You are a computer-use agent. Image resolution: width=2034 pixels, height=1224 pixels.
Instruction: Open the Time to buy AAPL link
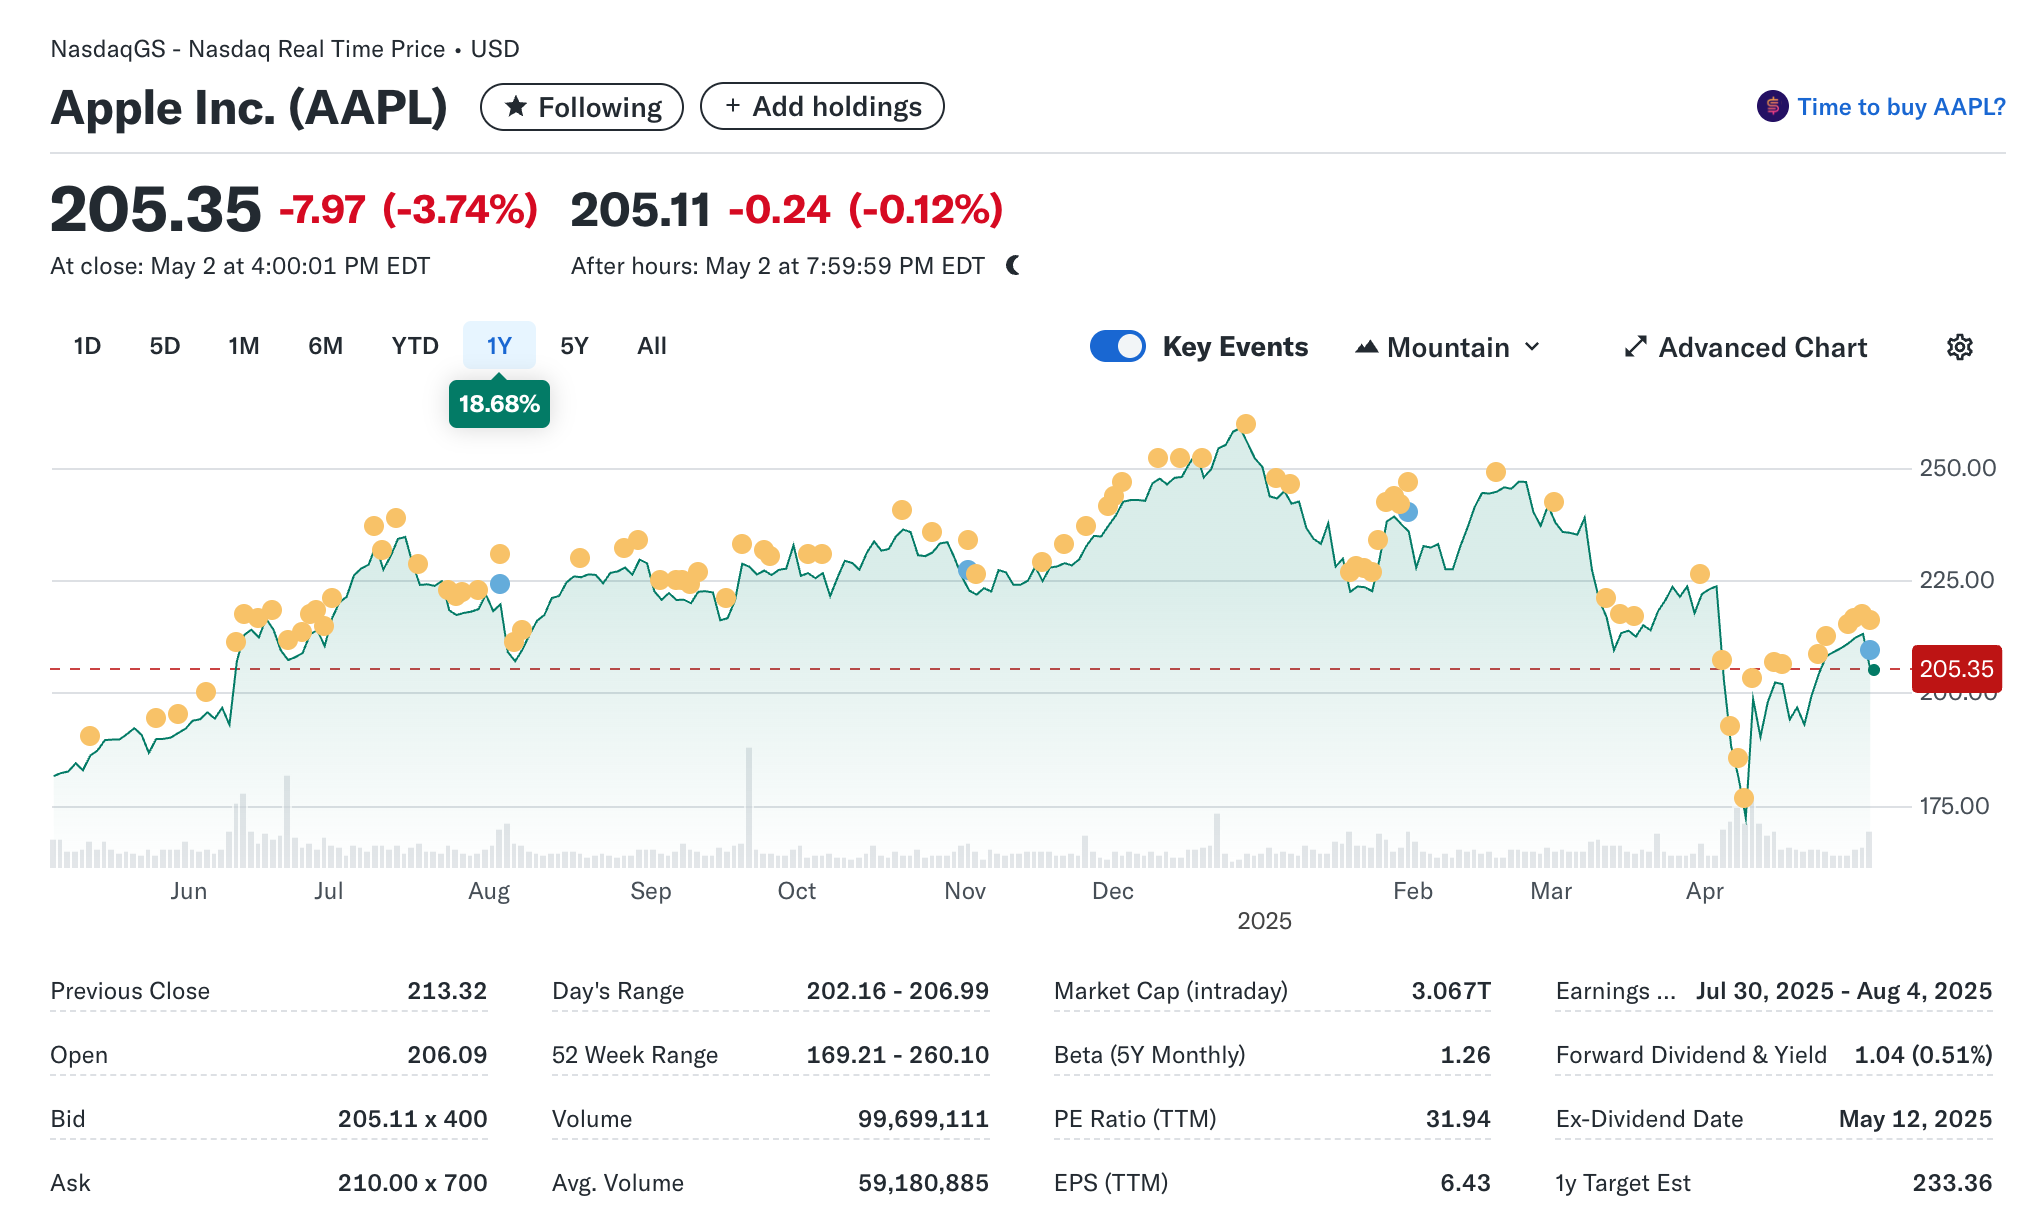click(1900, 107)
